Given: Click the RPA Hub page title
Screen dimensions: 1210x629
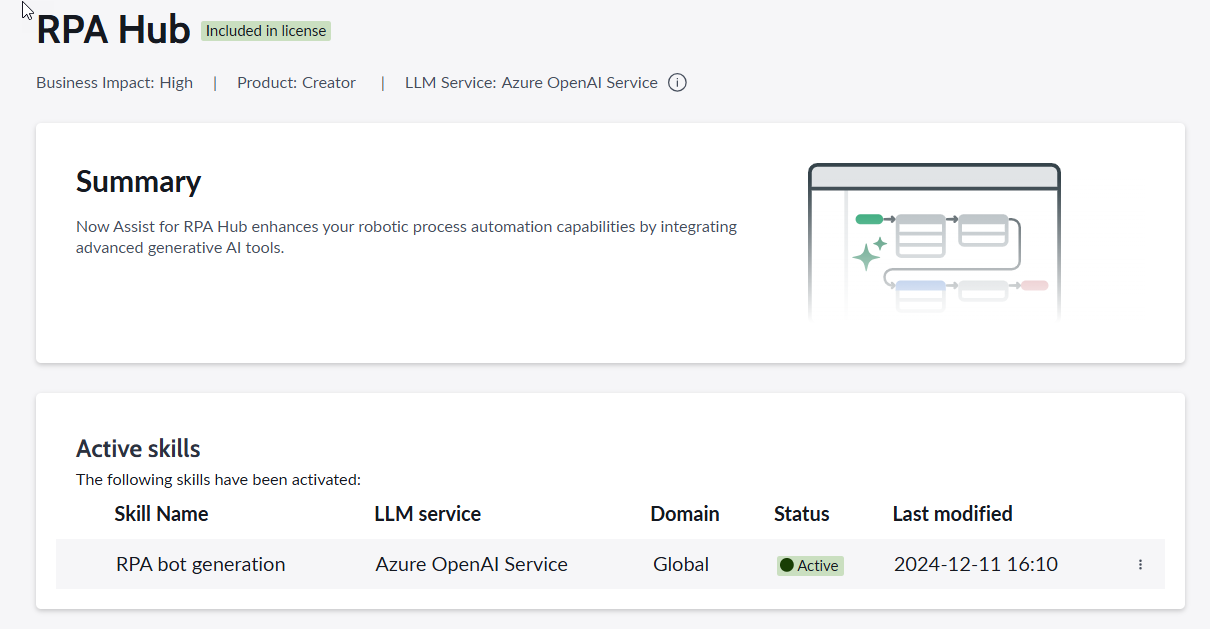Looking at the screenshot, I should 113,30.
